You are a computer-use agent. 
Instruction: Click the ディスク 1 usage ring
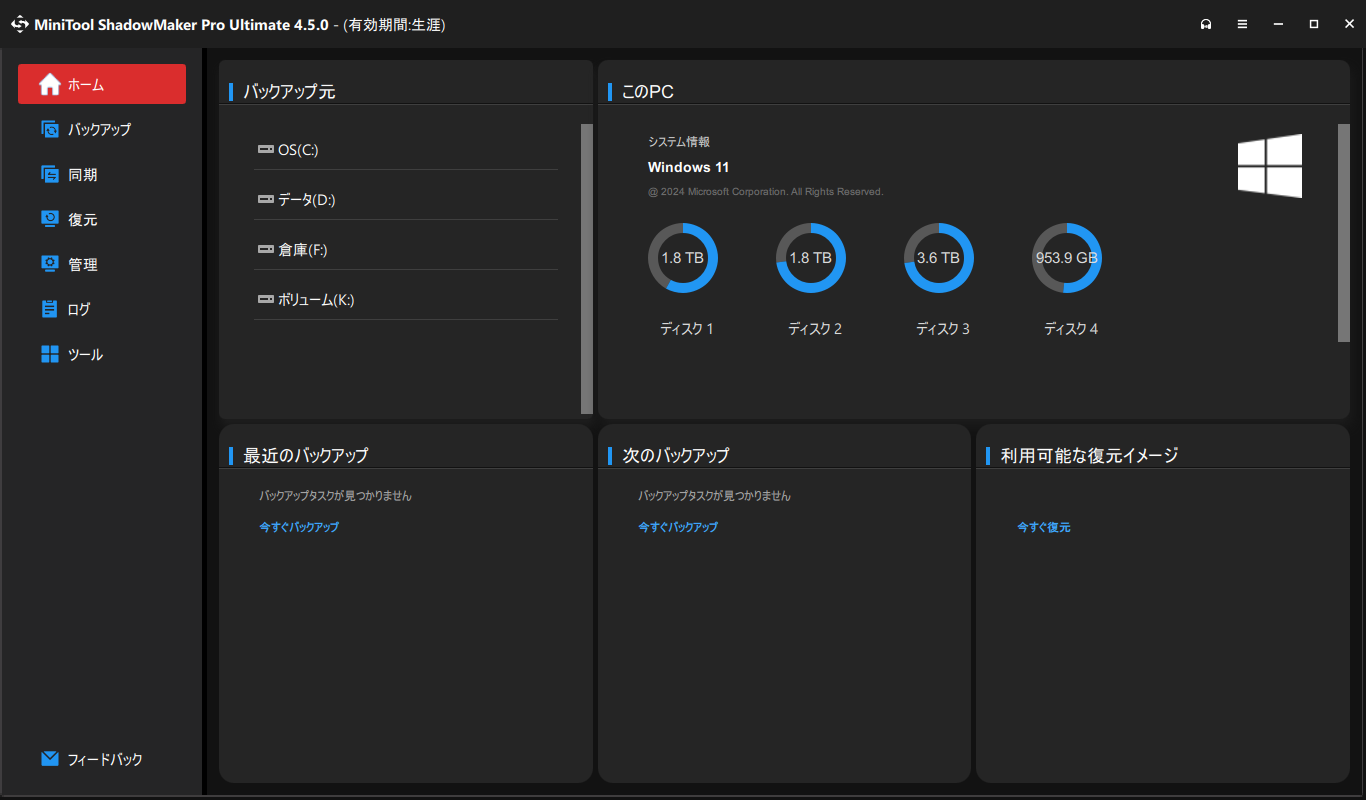pos(683,258)
